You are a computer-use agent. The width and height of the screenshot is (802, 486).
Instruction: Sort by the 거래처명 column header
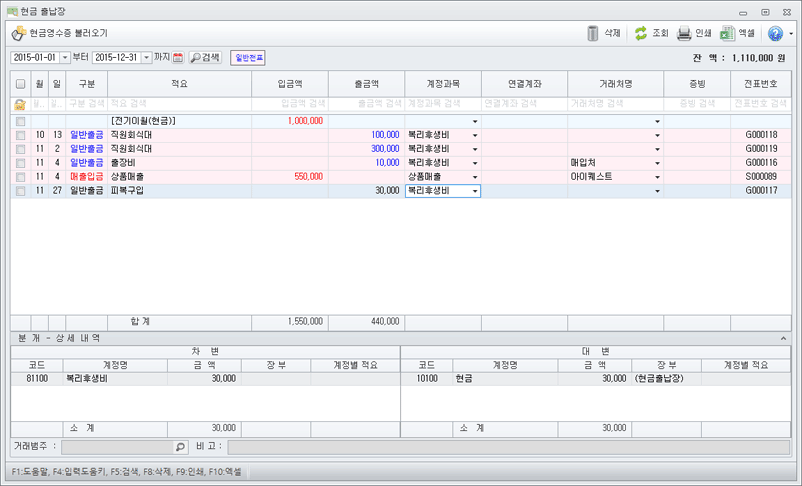tap(616, 84)
